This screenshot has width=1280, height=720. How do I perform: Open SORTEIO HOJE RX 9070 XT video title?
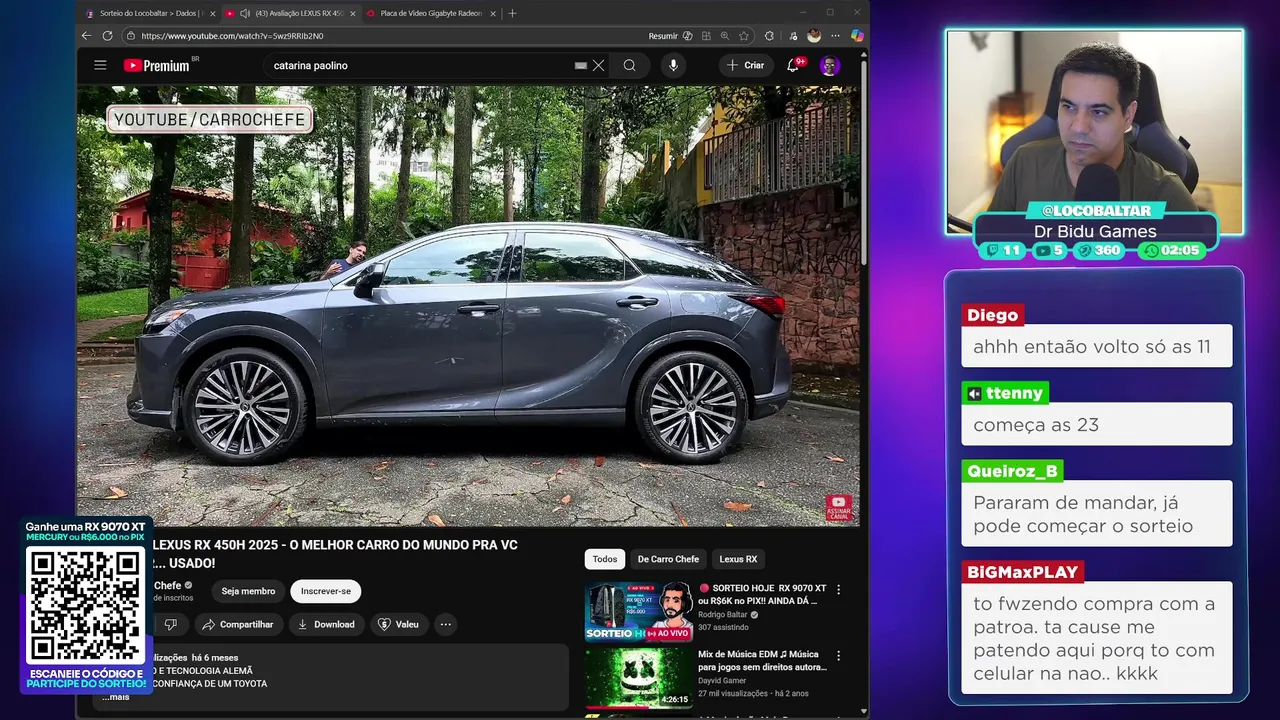tap(764, 594)
